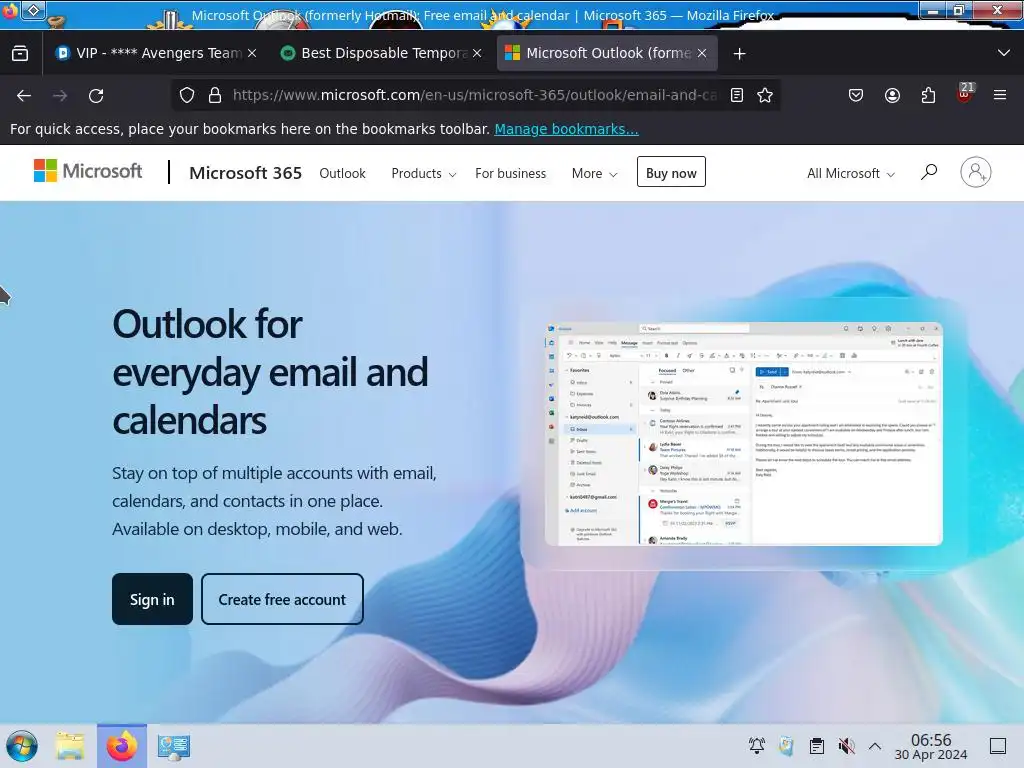Reload the current page
The height and width of the screenshot is (768, 1024).
click(x=96, y=95)
